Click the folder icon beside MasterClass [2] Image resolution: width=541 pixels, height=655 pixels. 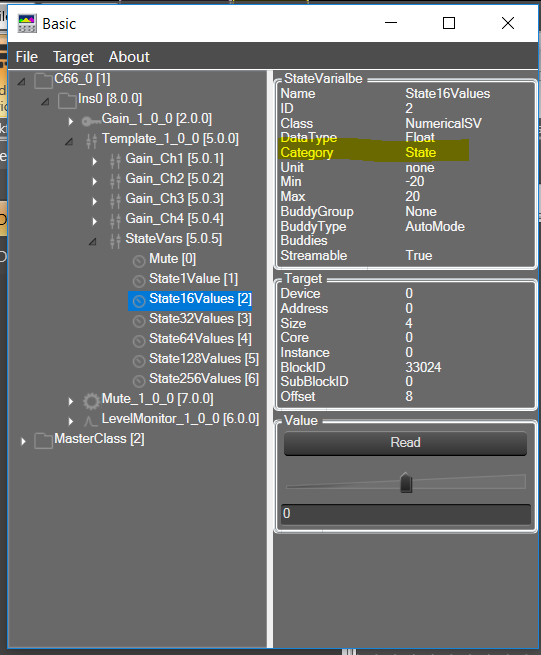[43, 441]
